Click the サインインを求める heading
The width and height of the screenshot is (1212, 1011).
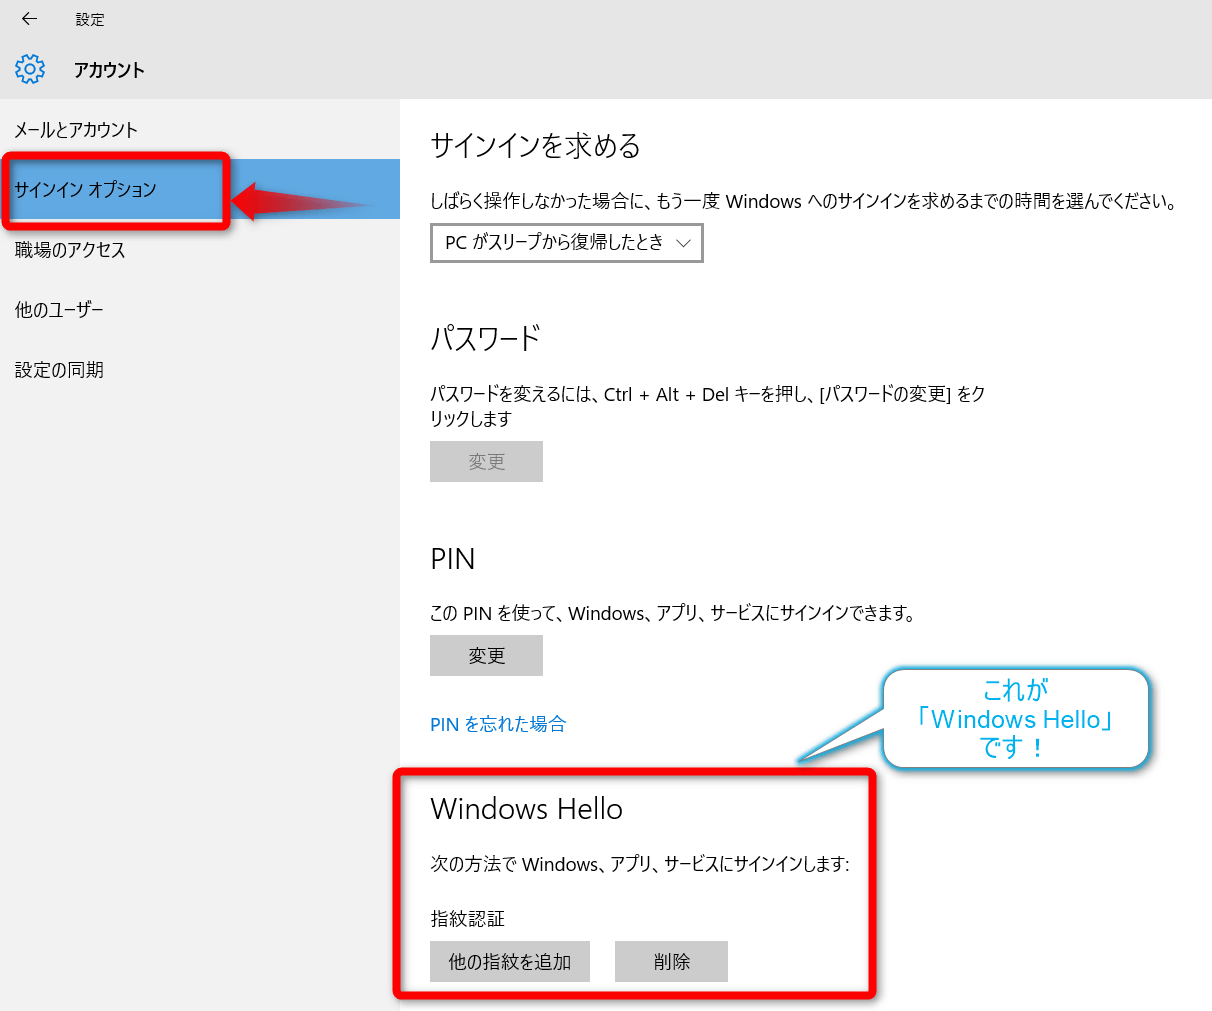point(535,146)
